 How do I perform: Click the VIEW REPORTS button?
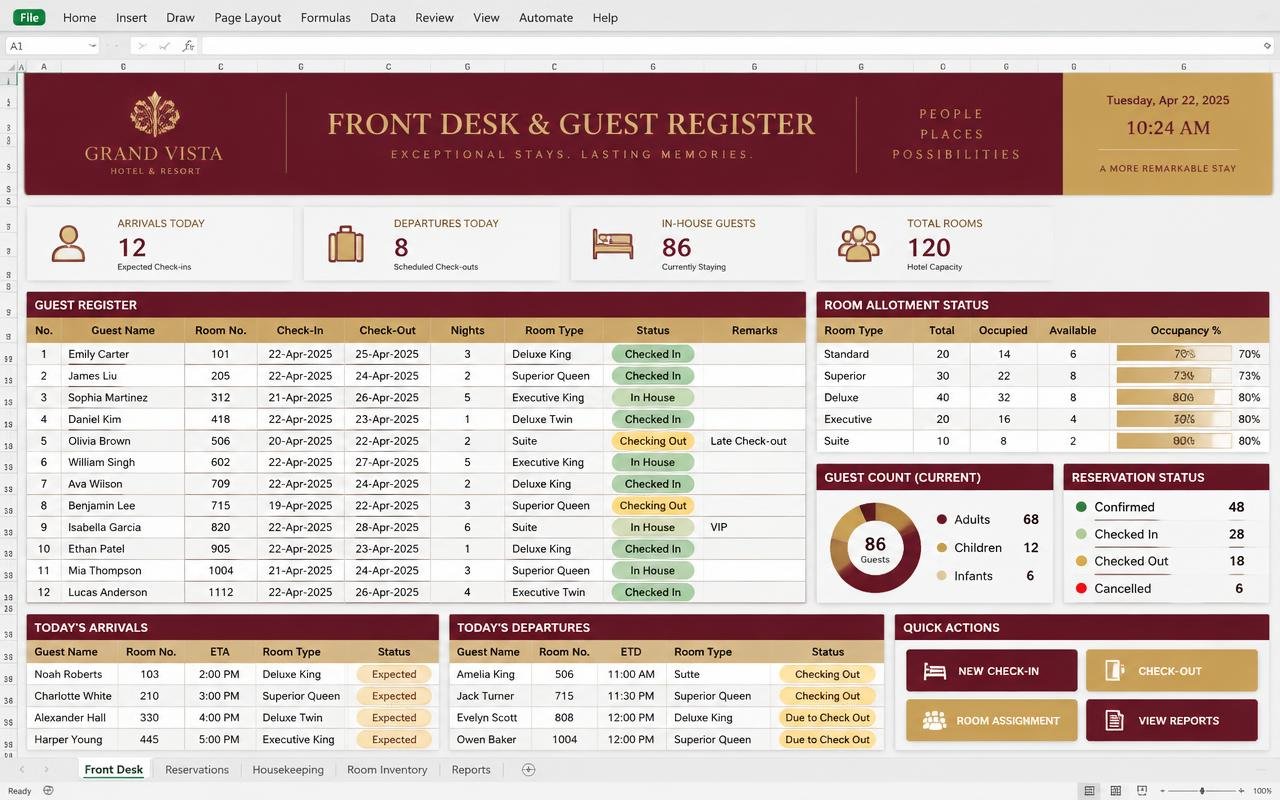[x=1172, y=720]
